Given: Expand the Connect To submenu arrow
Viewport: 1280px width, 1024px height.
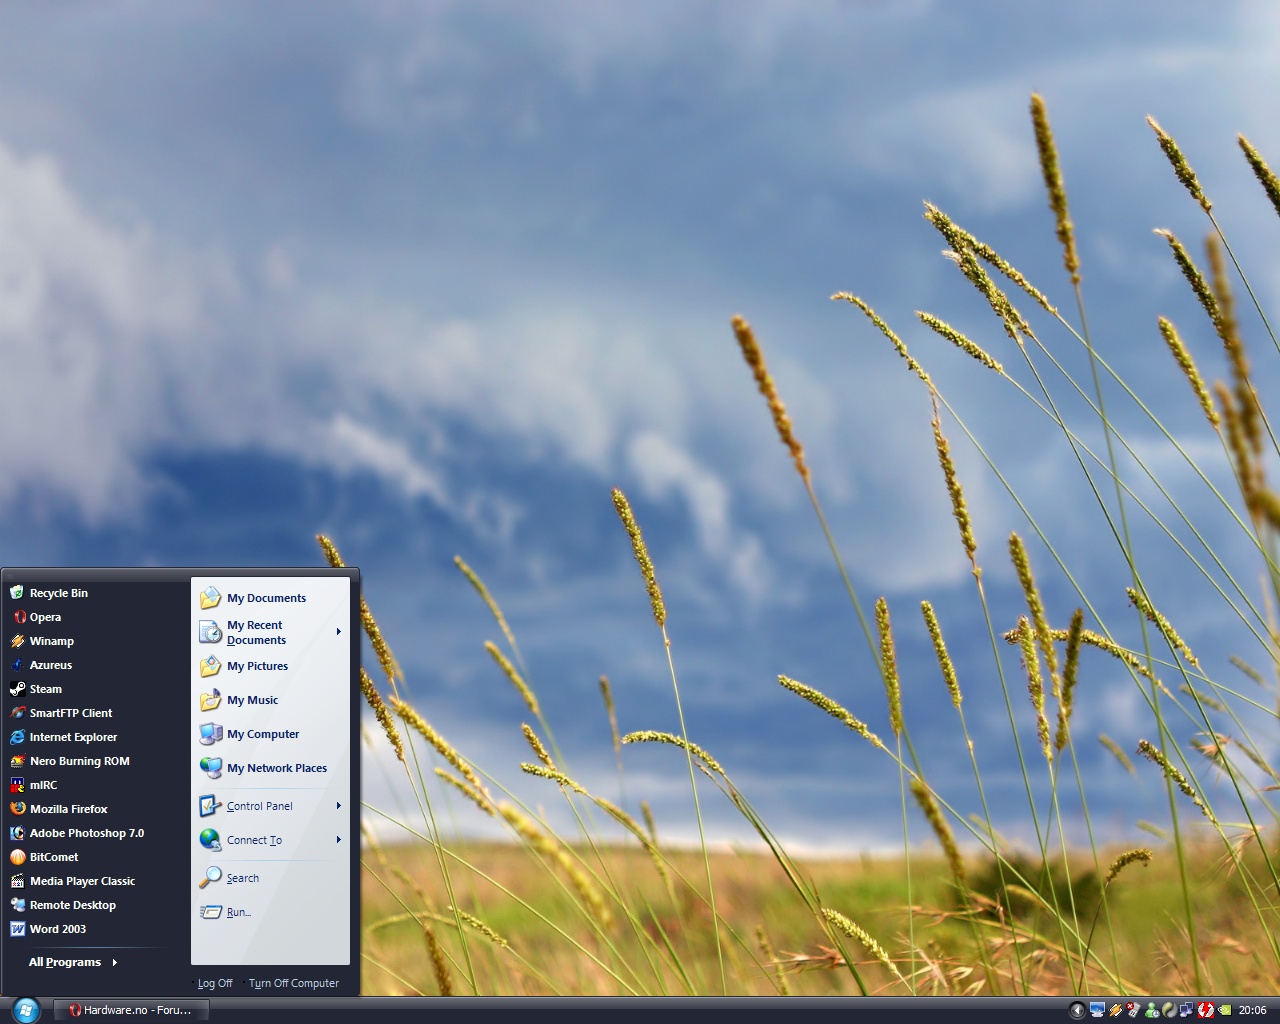Looking at the screenshot, I should pyautogui.click(x=339, y=840).
